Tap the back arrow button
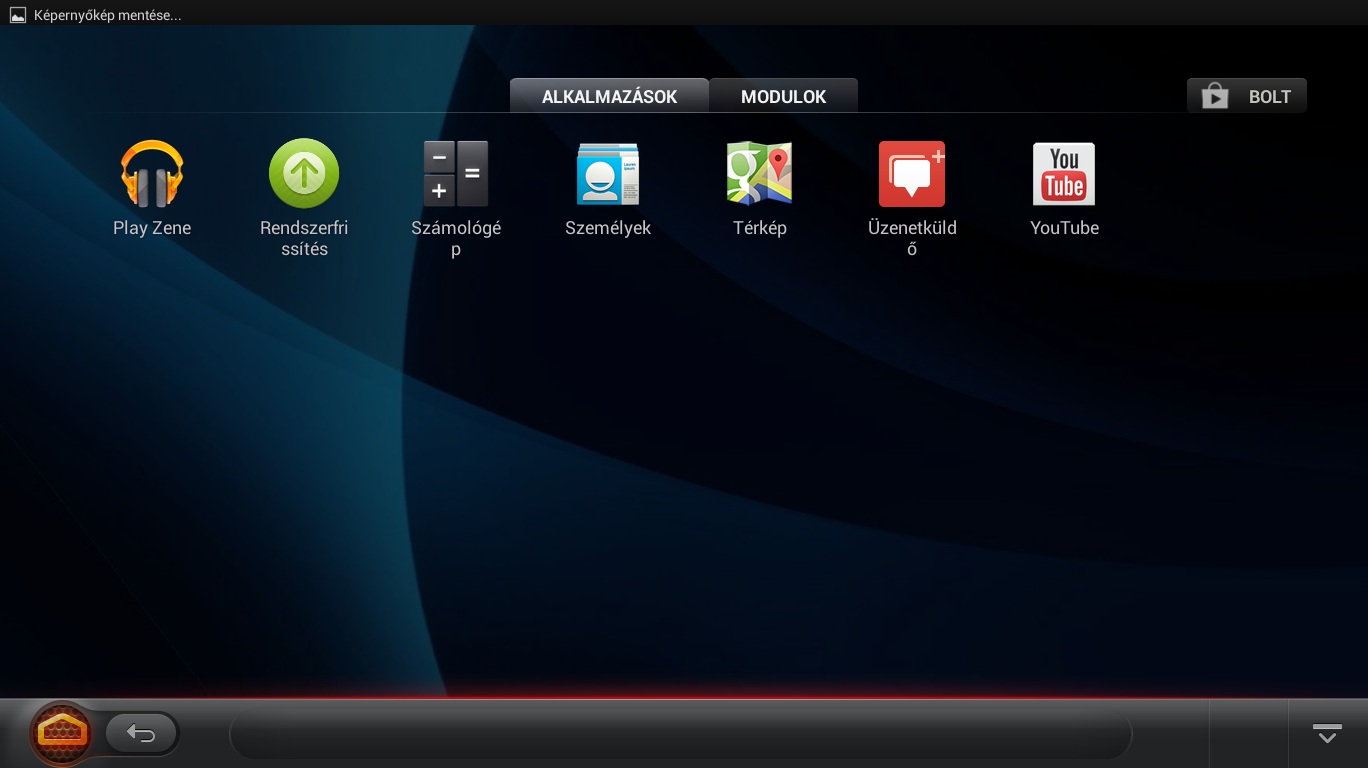The width and height of the screenshot is (1368, 768). [x=141, y=734]
